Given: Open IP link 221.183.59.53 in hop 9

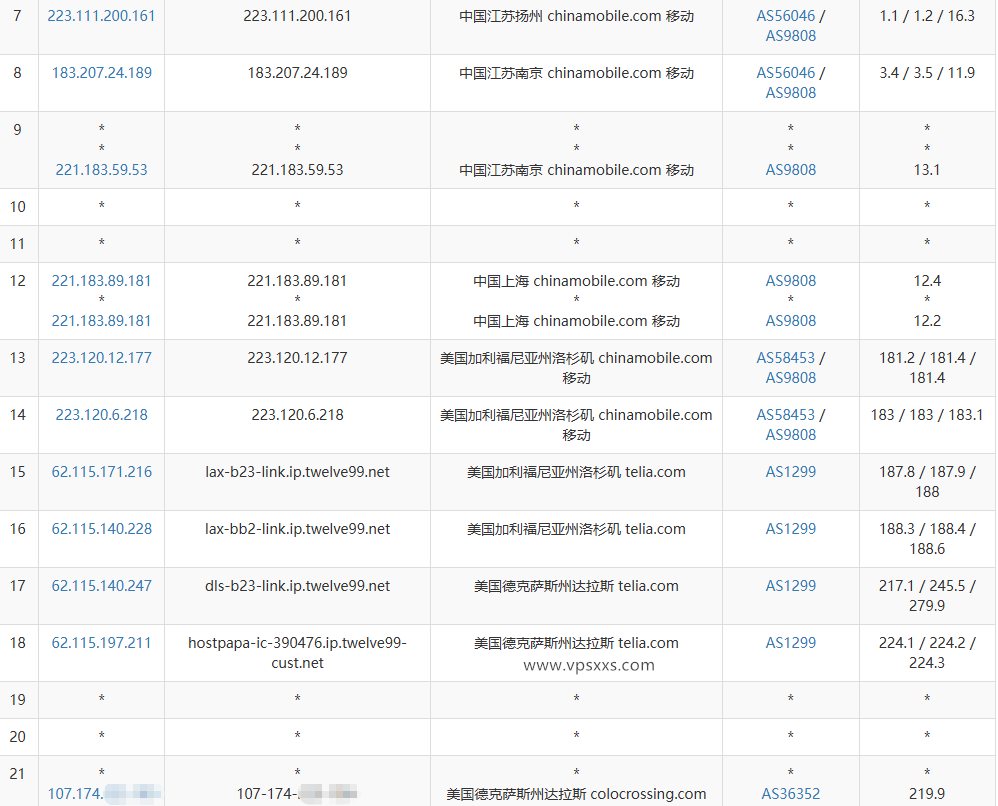Looking at the screenshot, I should [101, 170].
